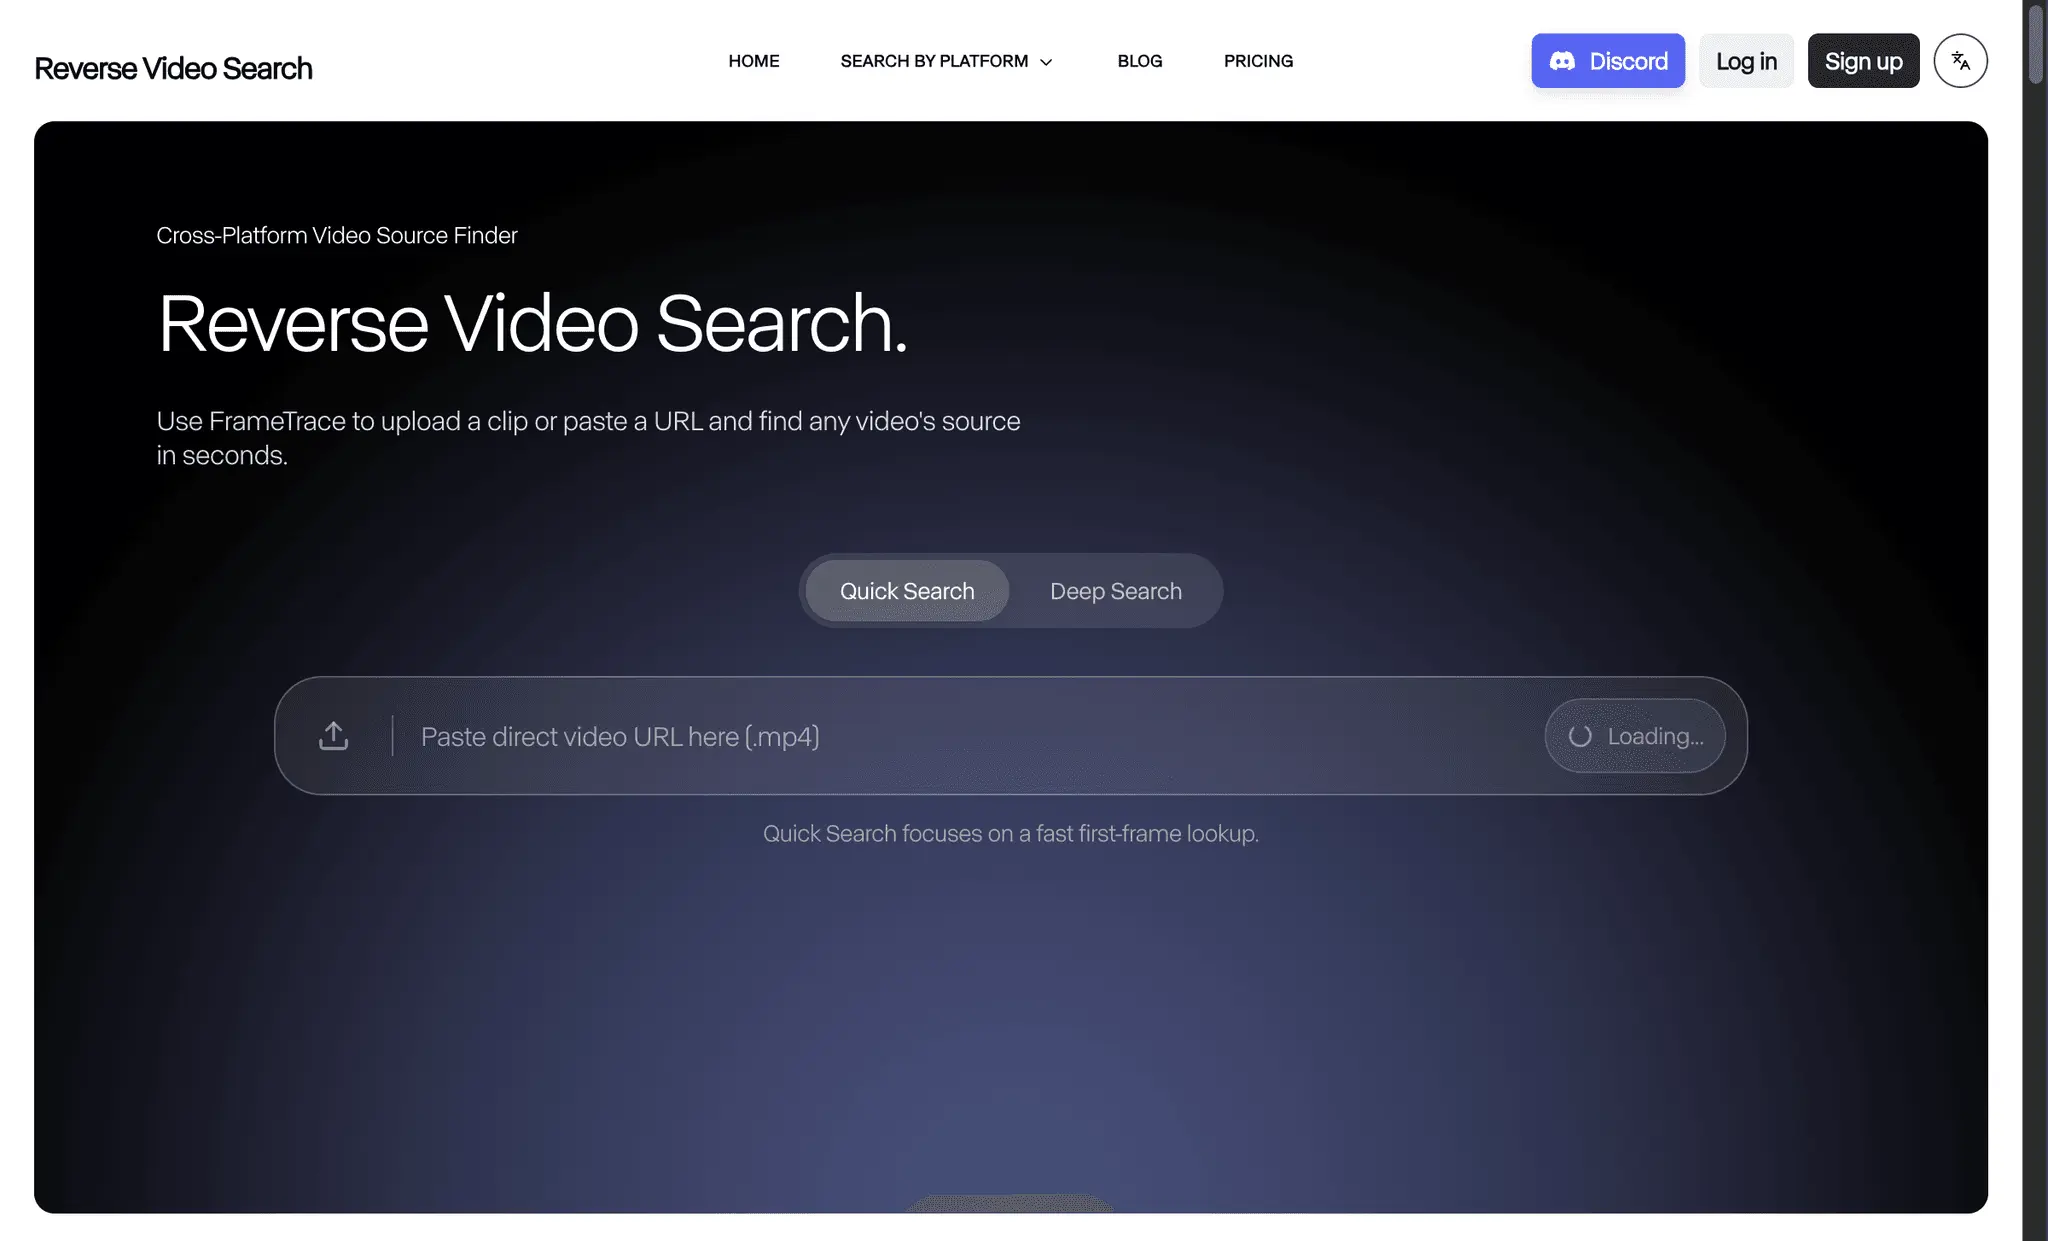Image resolution: width=2048 pixels, height=1241 pixels.
Task: Click the Loading search button
Action: pos(1635,736)
